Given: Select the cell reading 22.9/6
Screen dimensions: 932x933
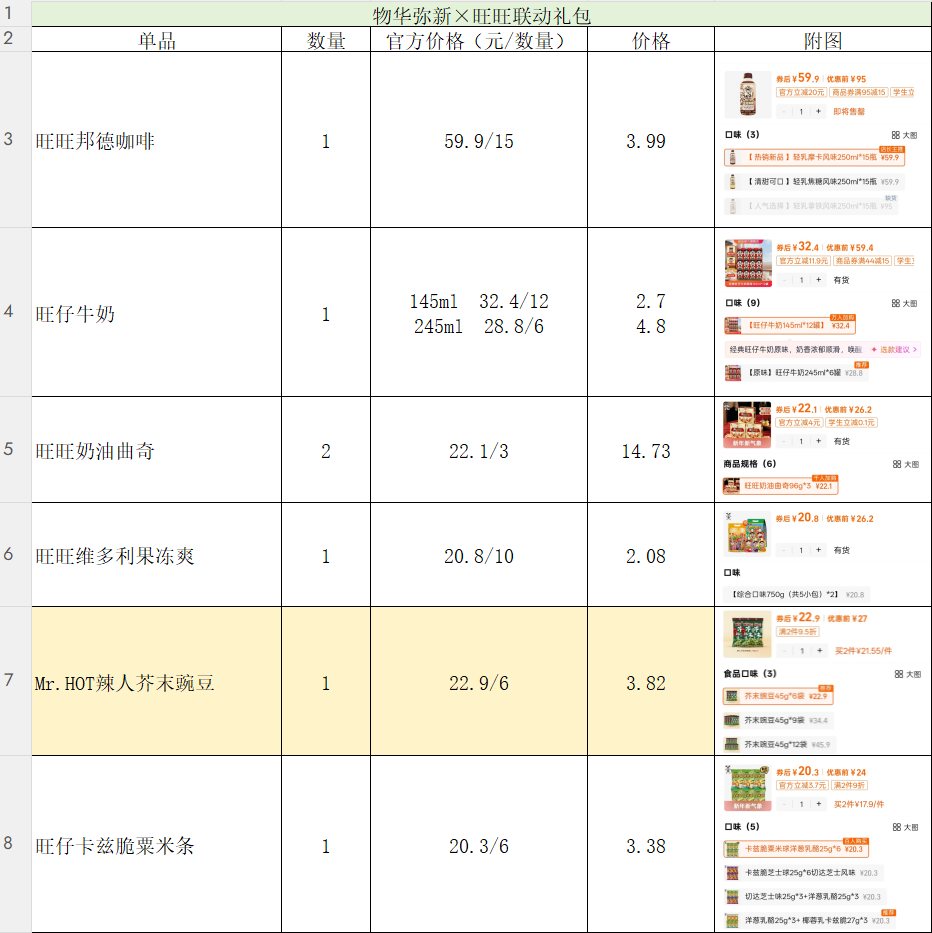Looking at the screenshot, I should tap(478, 681).
